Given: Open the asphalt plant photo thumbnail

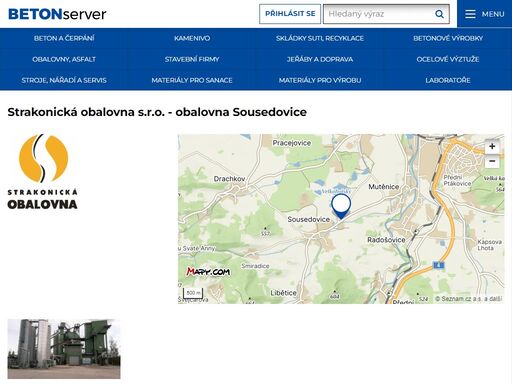Looking at the screenshot, I should pyautogui.click(x=64, y=349).
